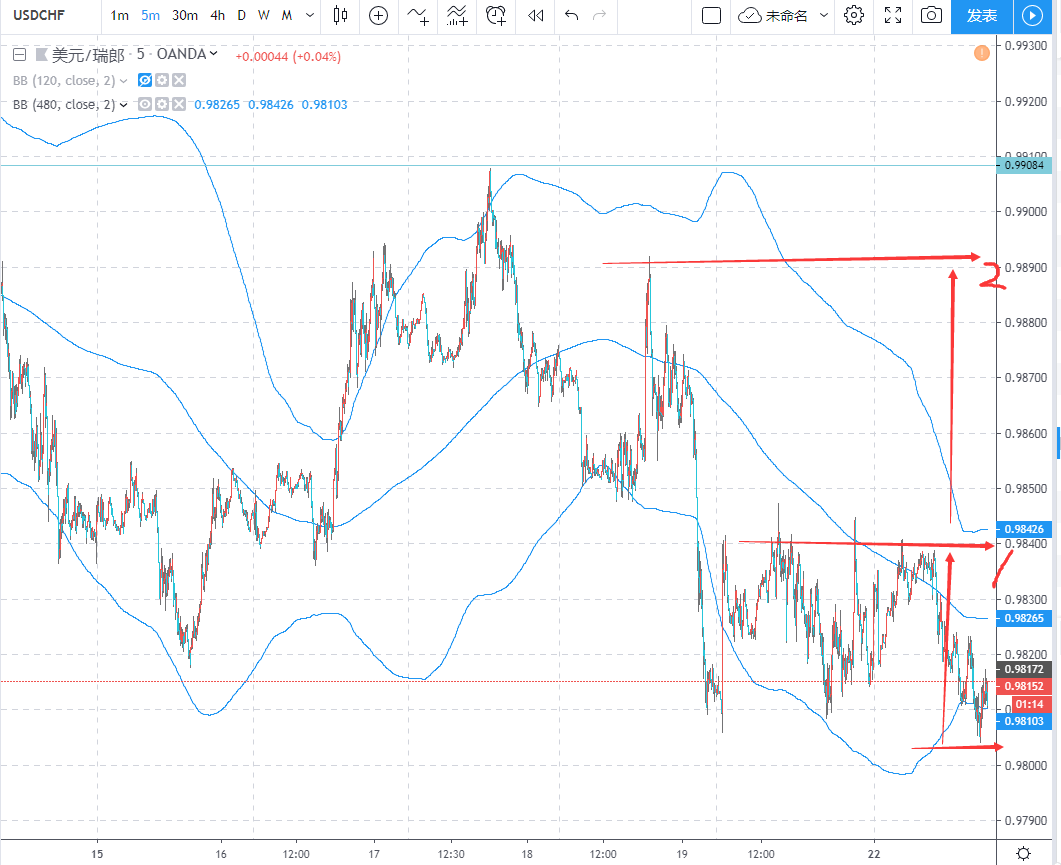
Task: Click the blue play button beside 发表
Action: coord(1032,16)
